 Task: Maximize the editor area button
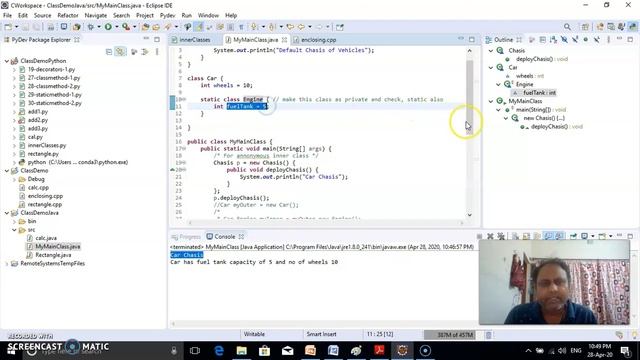(x=472, y=40)
